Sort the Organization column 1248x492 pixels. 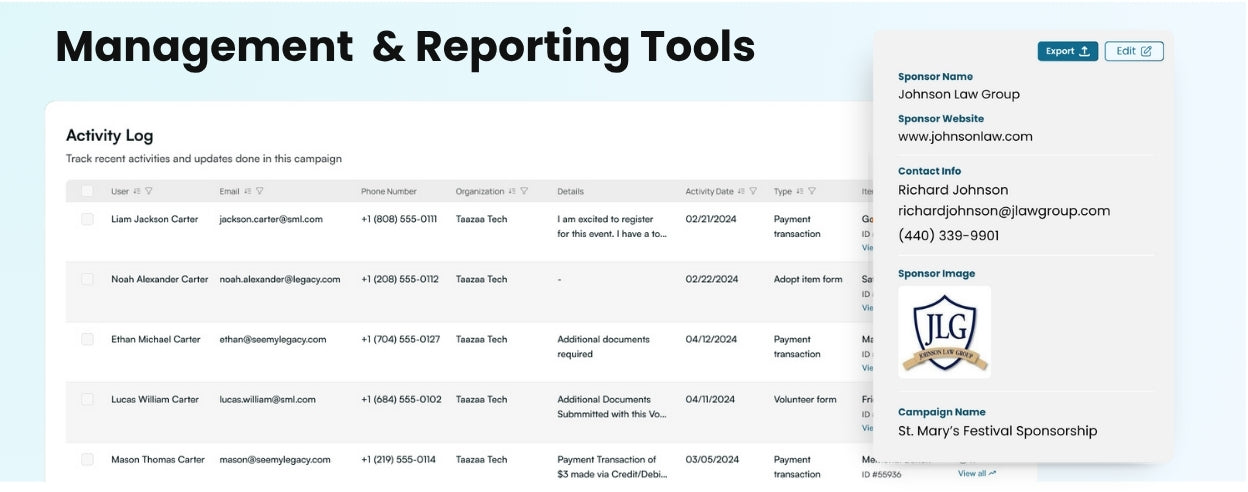point(512,191)
